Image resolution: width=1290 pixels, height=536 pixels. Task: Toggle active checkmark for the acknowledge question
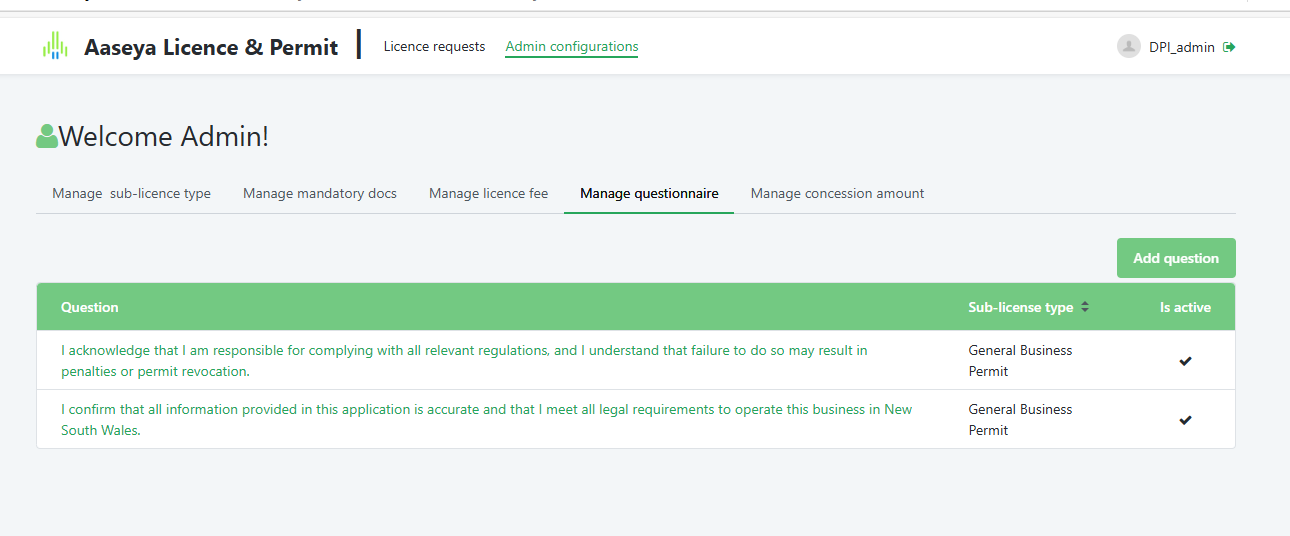(x=1185, y=361)
